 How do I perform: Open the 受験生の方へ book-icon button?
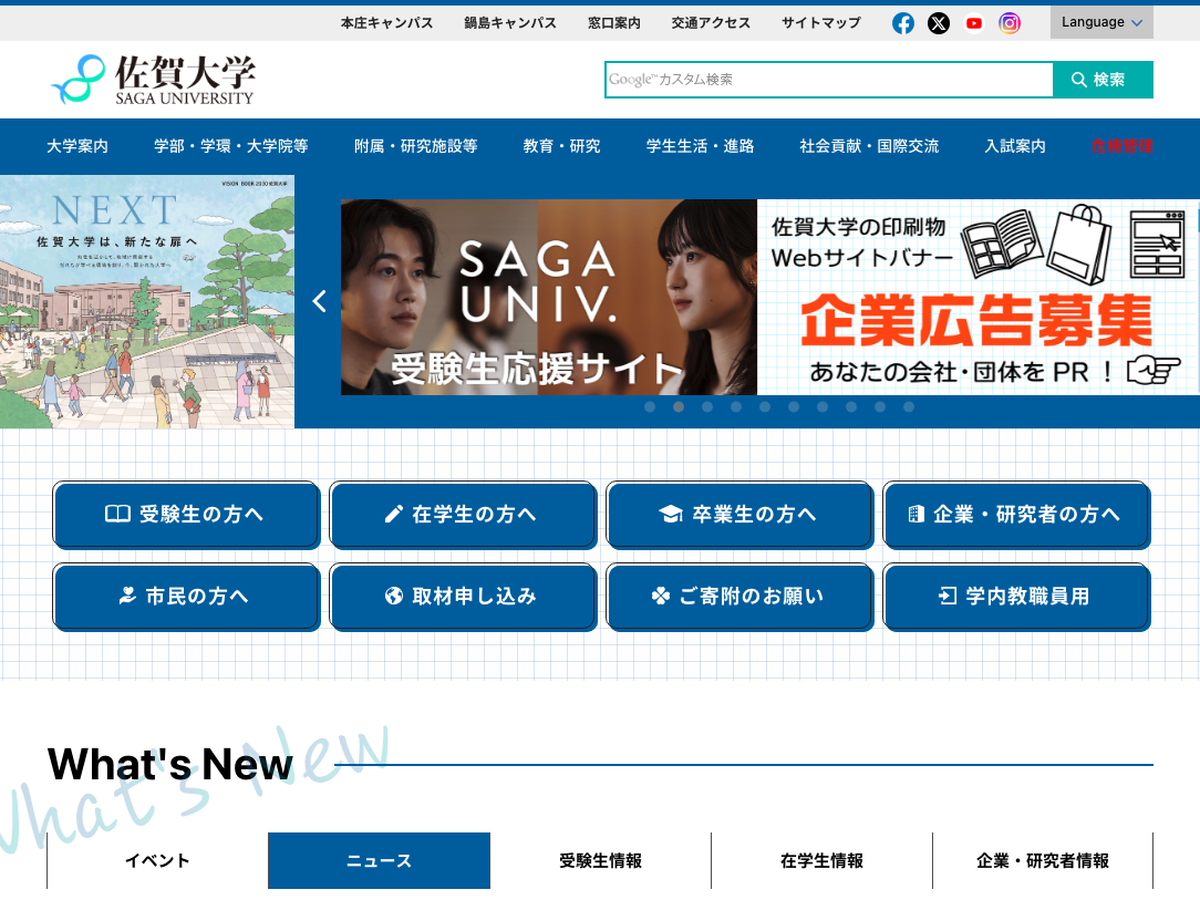click(x=186, y=514)
